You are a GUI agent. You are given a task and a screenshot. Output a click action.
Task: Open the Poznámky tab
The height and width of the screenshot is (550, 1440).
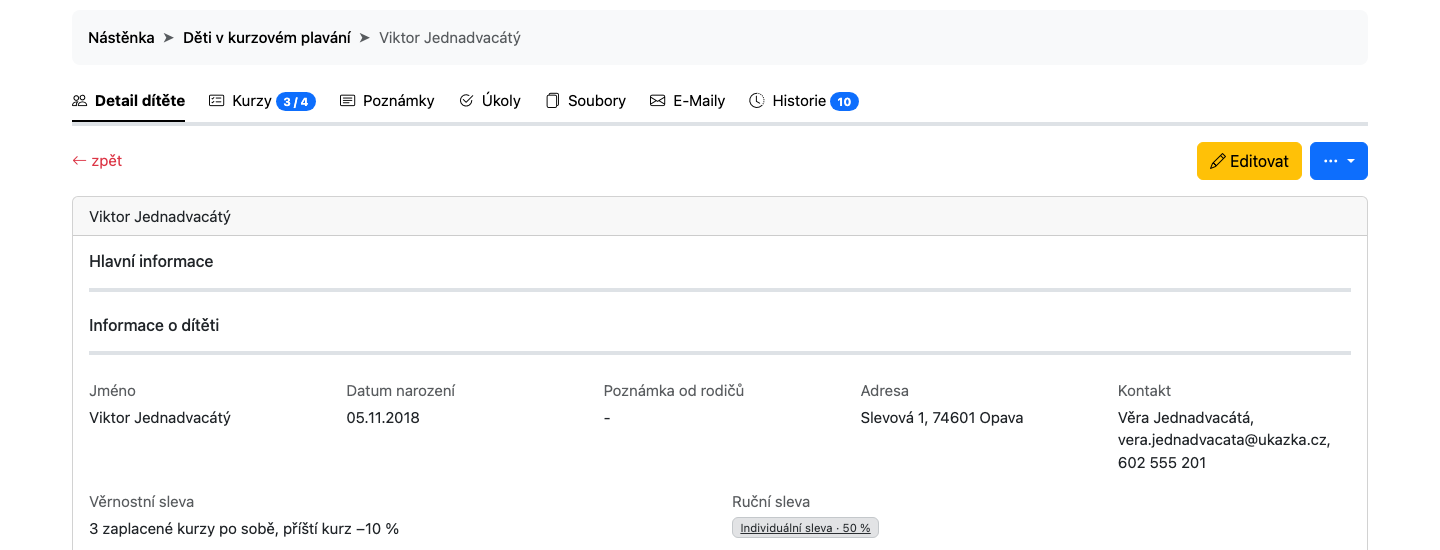(x=387, y=101)
